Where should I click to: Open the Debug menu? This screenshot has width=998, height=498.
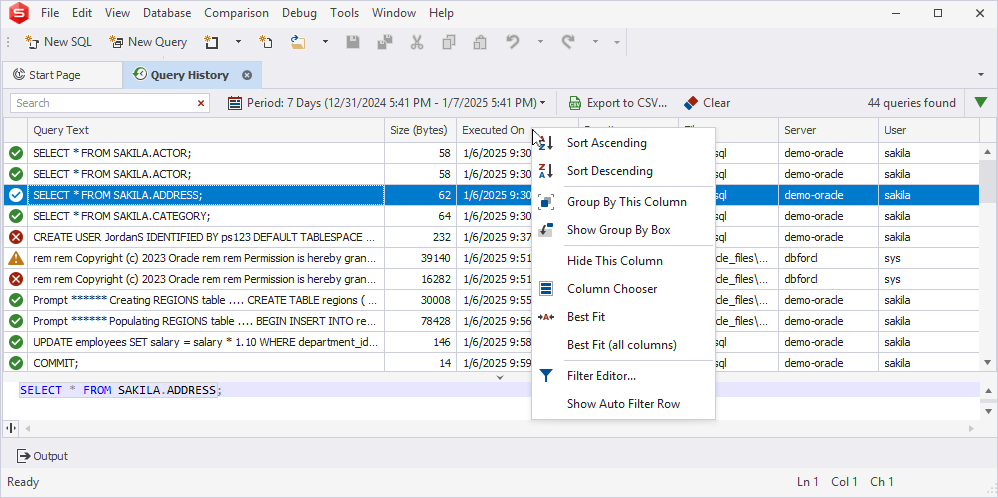[299, 13]
